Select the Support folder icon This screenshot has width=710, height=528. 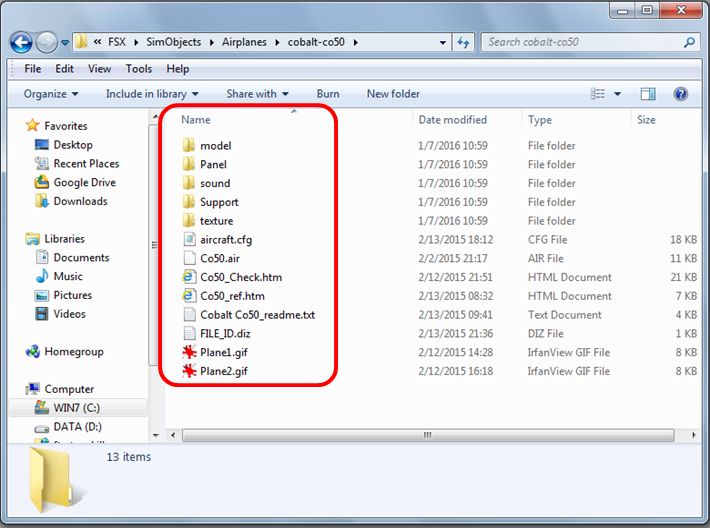189,202
